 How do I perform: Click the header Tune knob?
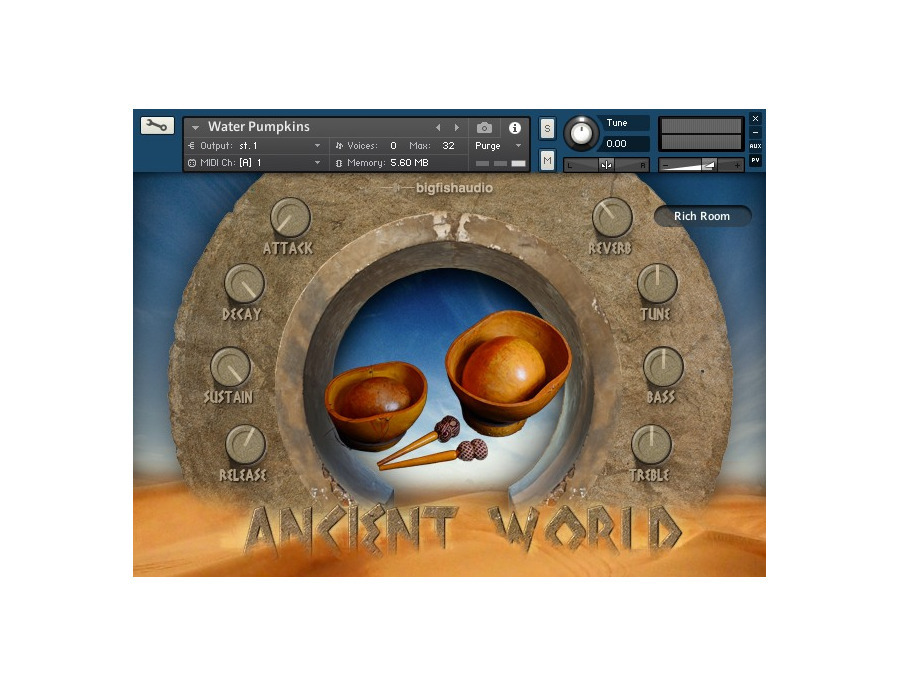[x=581, y=134]
